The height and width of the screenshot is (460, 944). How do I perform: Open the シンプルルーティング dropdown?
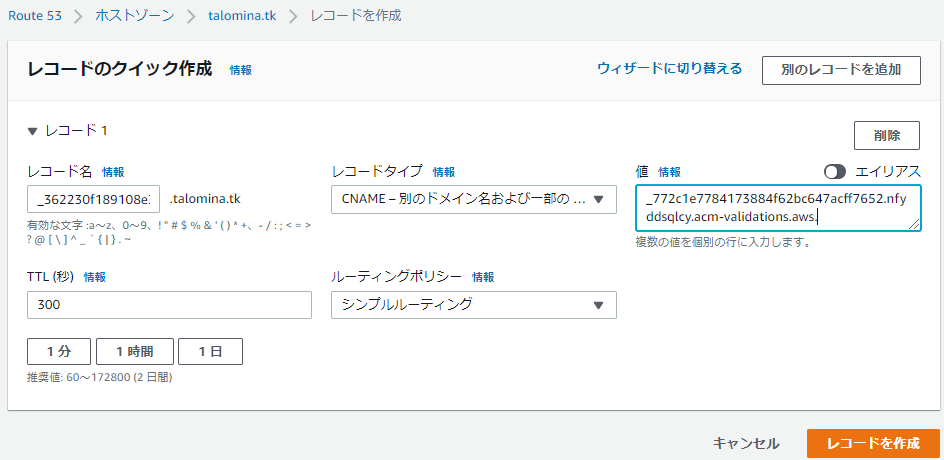pyautogui.click(x=474, y=305)
